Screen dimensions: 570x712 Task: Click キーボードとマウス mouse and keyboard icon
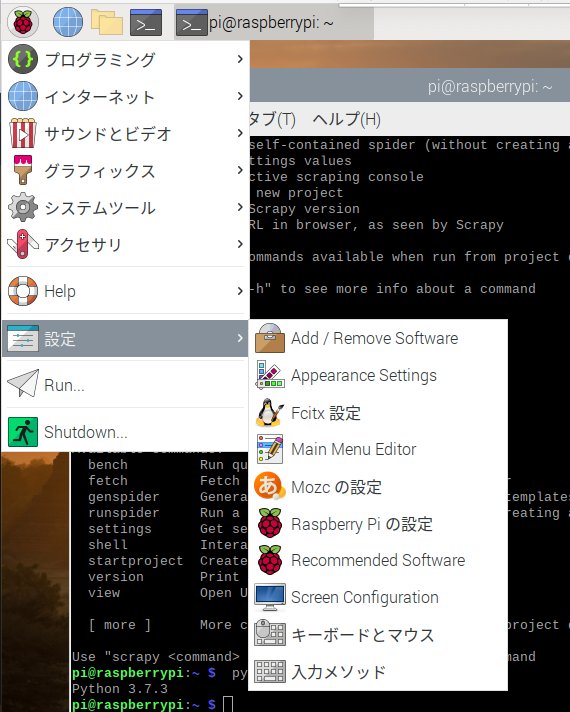[x=270, y=634]
